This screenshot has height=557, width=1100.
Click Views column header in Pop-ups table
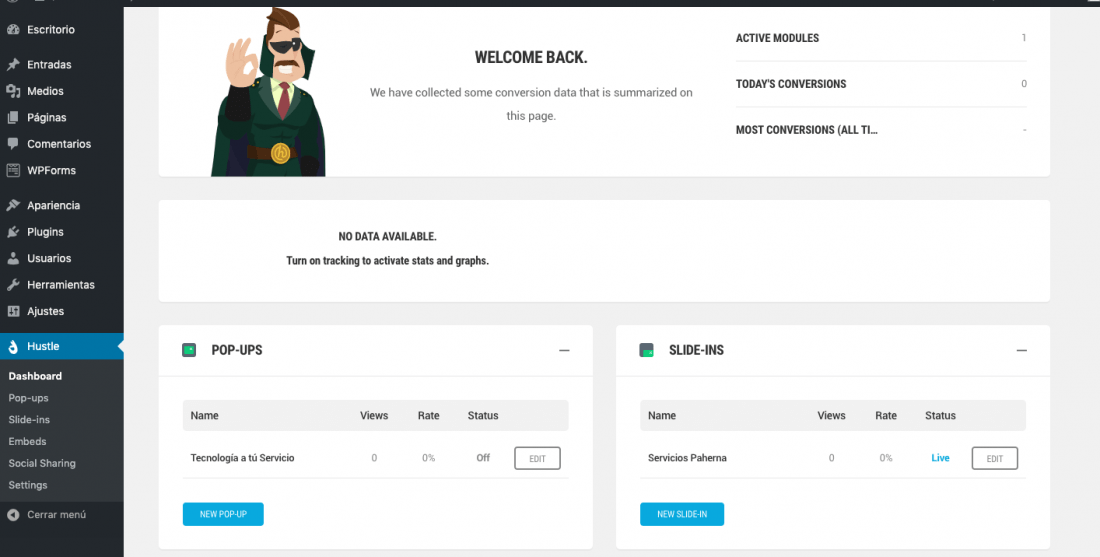click(x=374, y=415)
